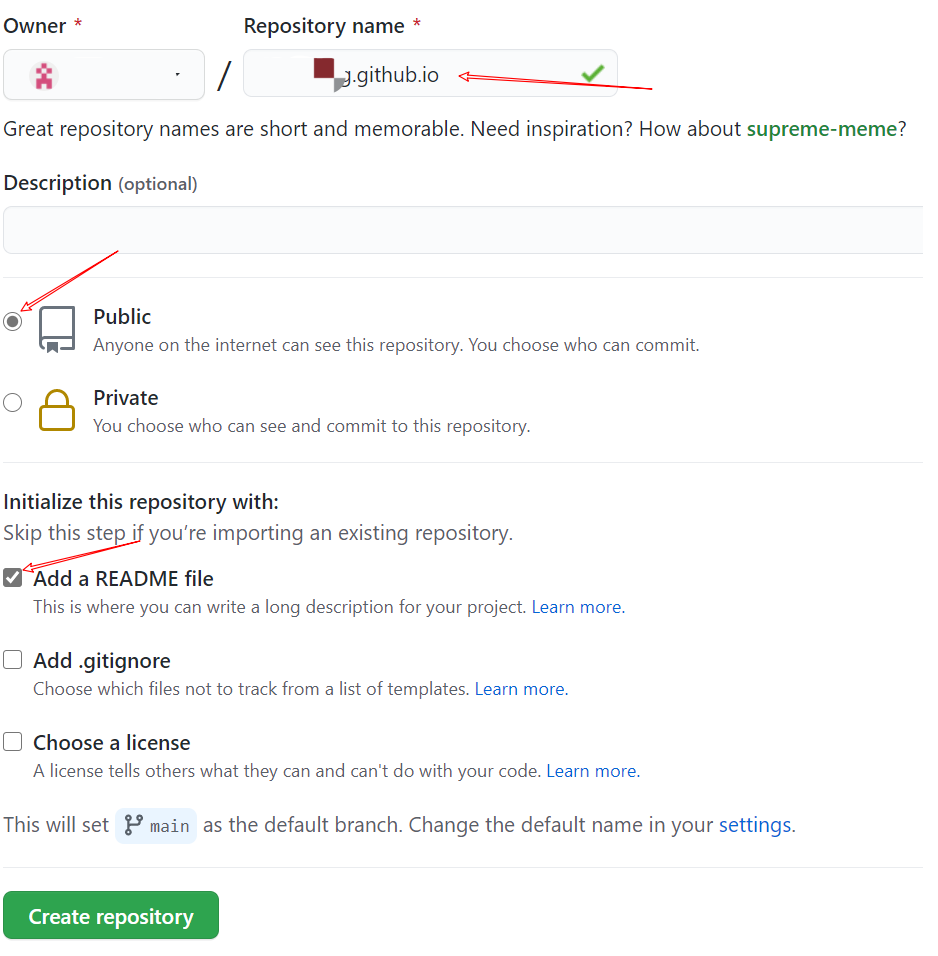938x956 pixels.
Task: Click the green checkmark in repository name field
Action: coord(593,73)
